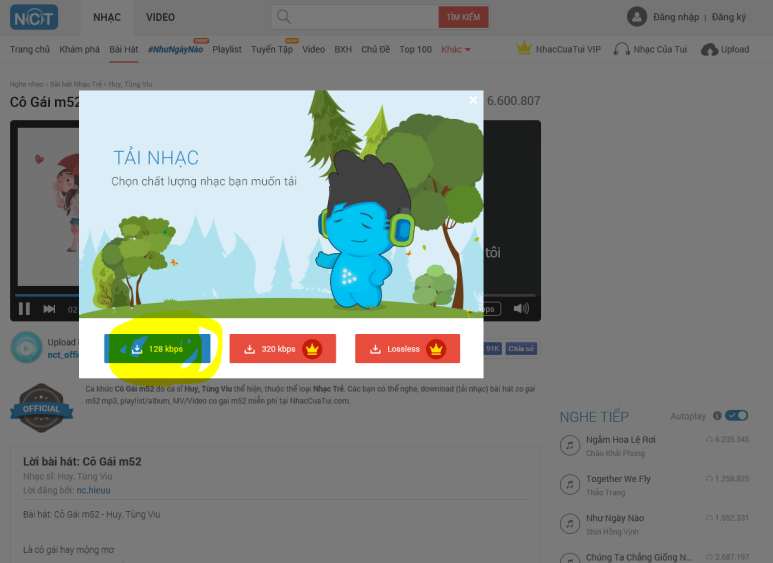Viewport: 773px width, 563px height.
Task: Click the song cover thumbnail
Action: click(x=48, y=207)
